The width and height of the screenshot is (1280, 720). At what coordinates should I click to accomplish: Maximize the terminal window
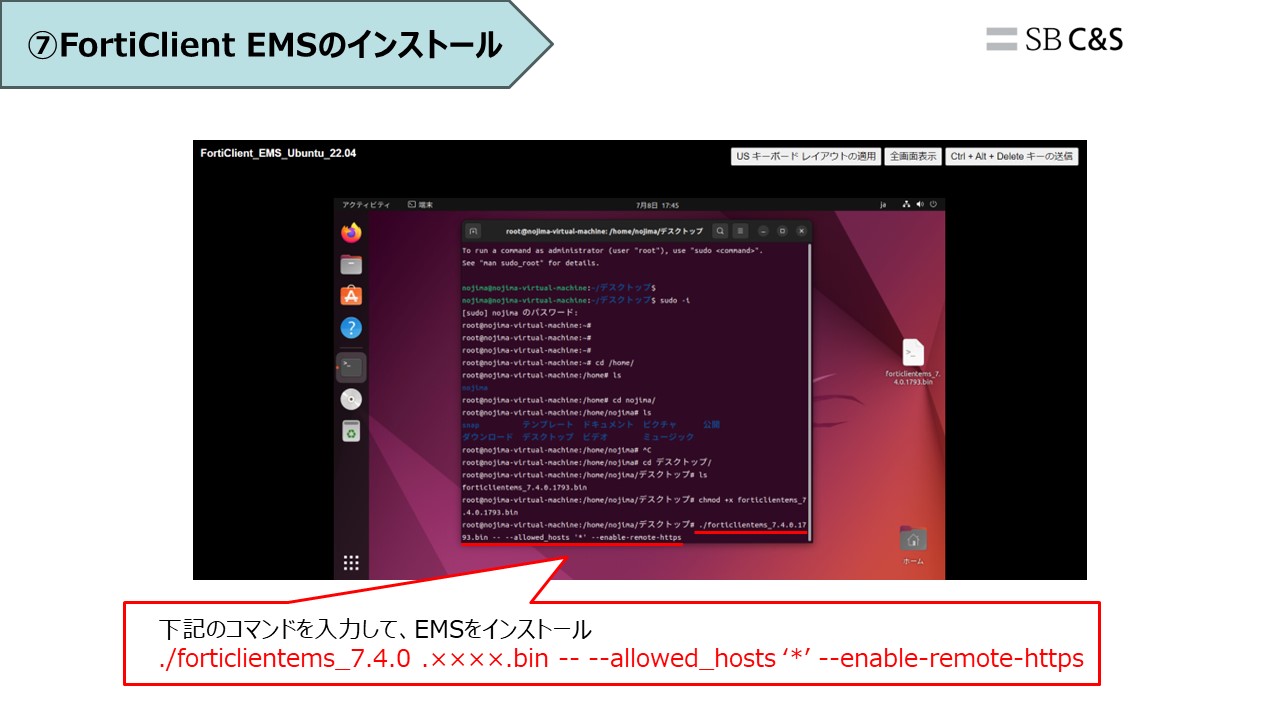pos(782,231)
